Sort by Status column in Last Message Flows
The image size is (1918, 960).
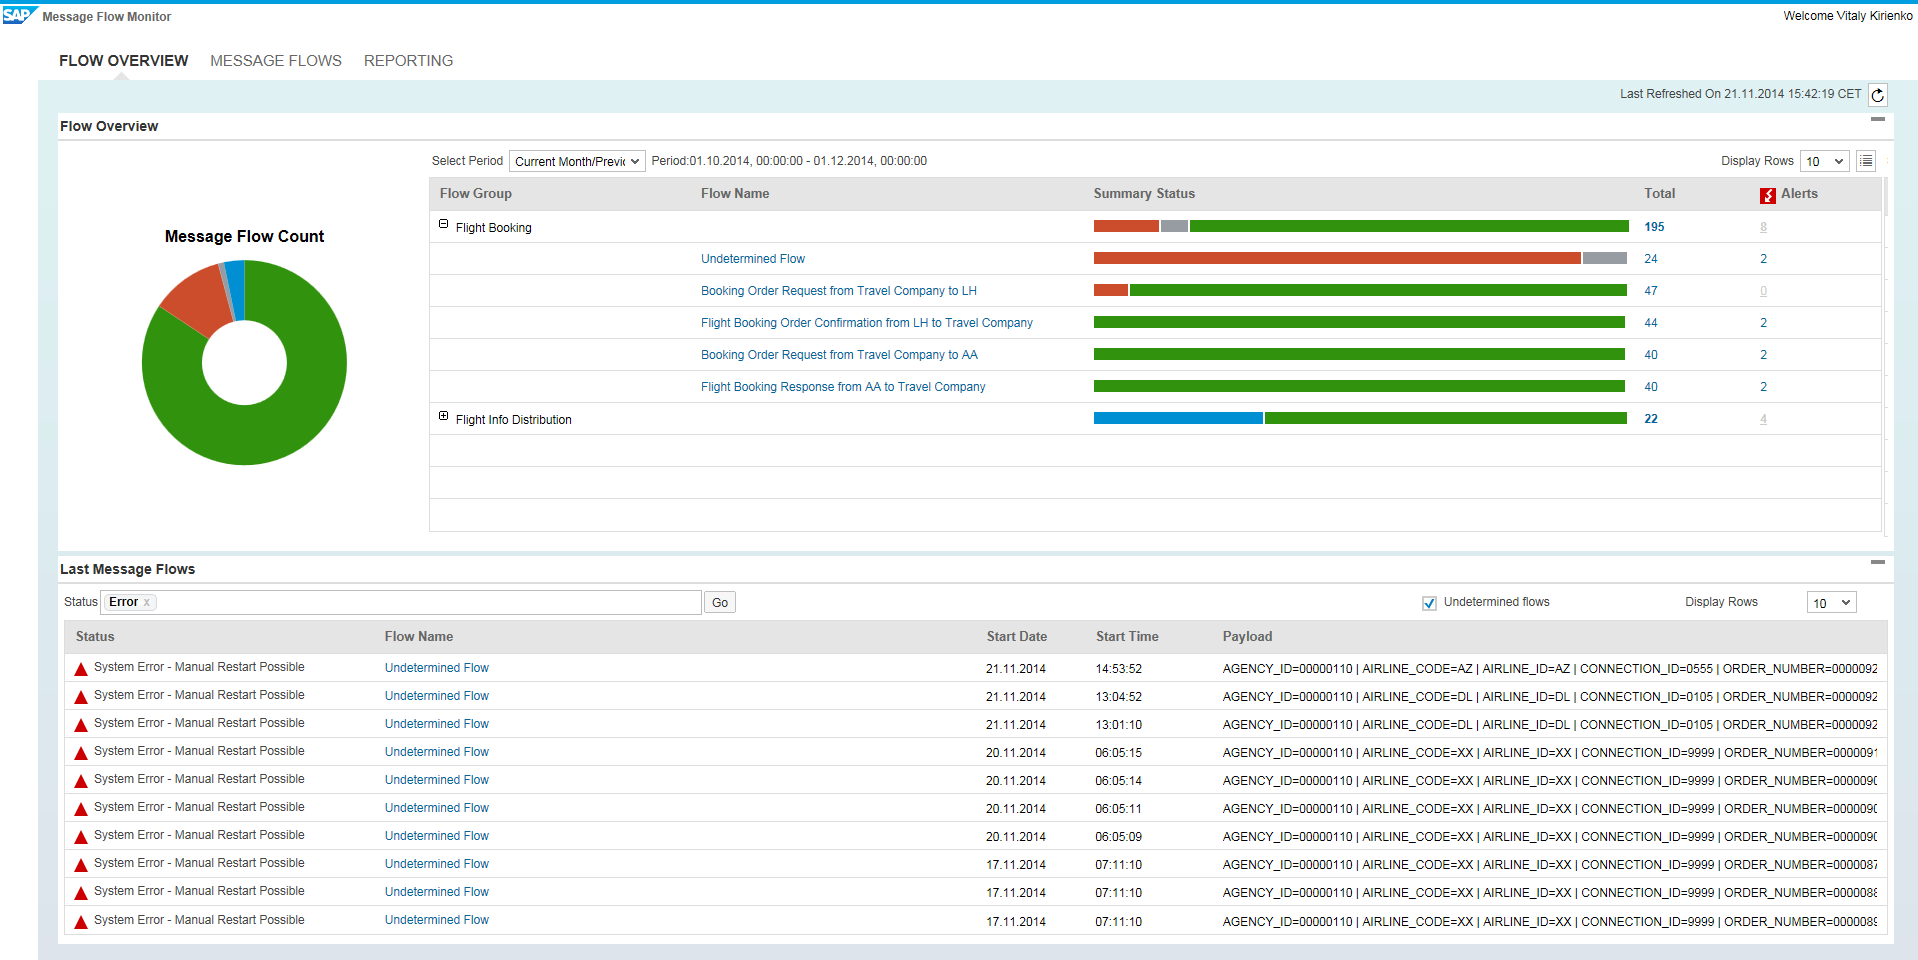tap(95, 637)
